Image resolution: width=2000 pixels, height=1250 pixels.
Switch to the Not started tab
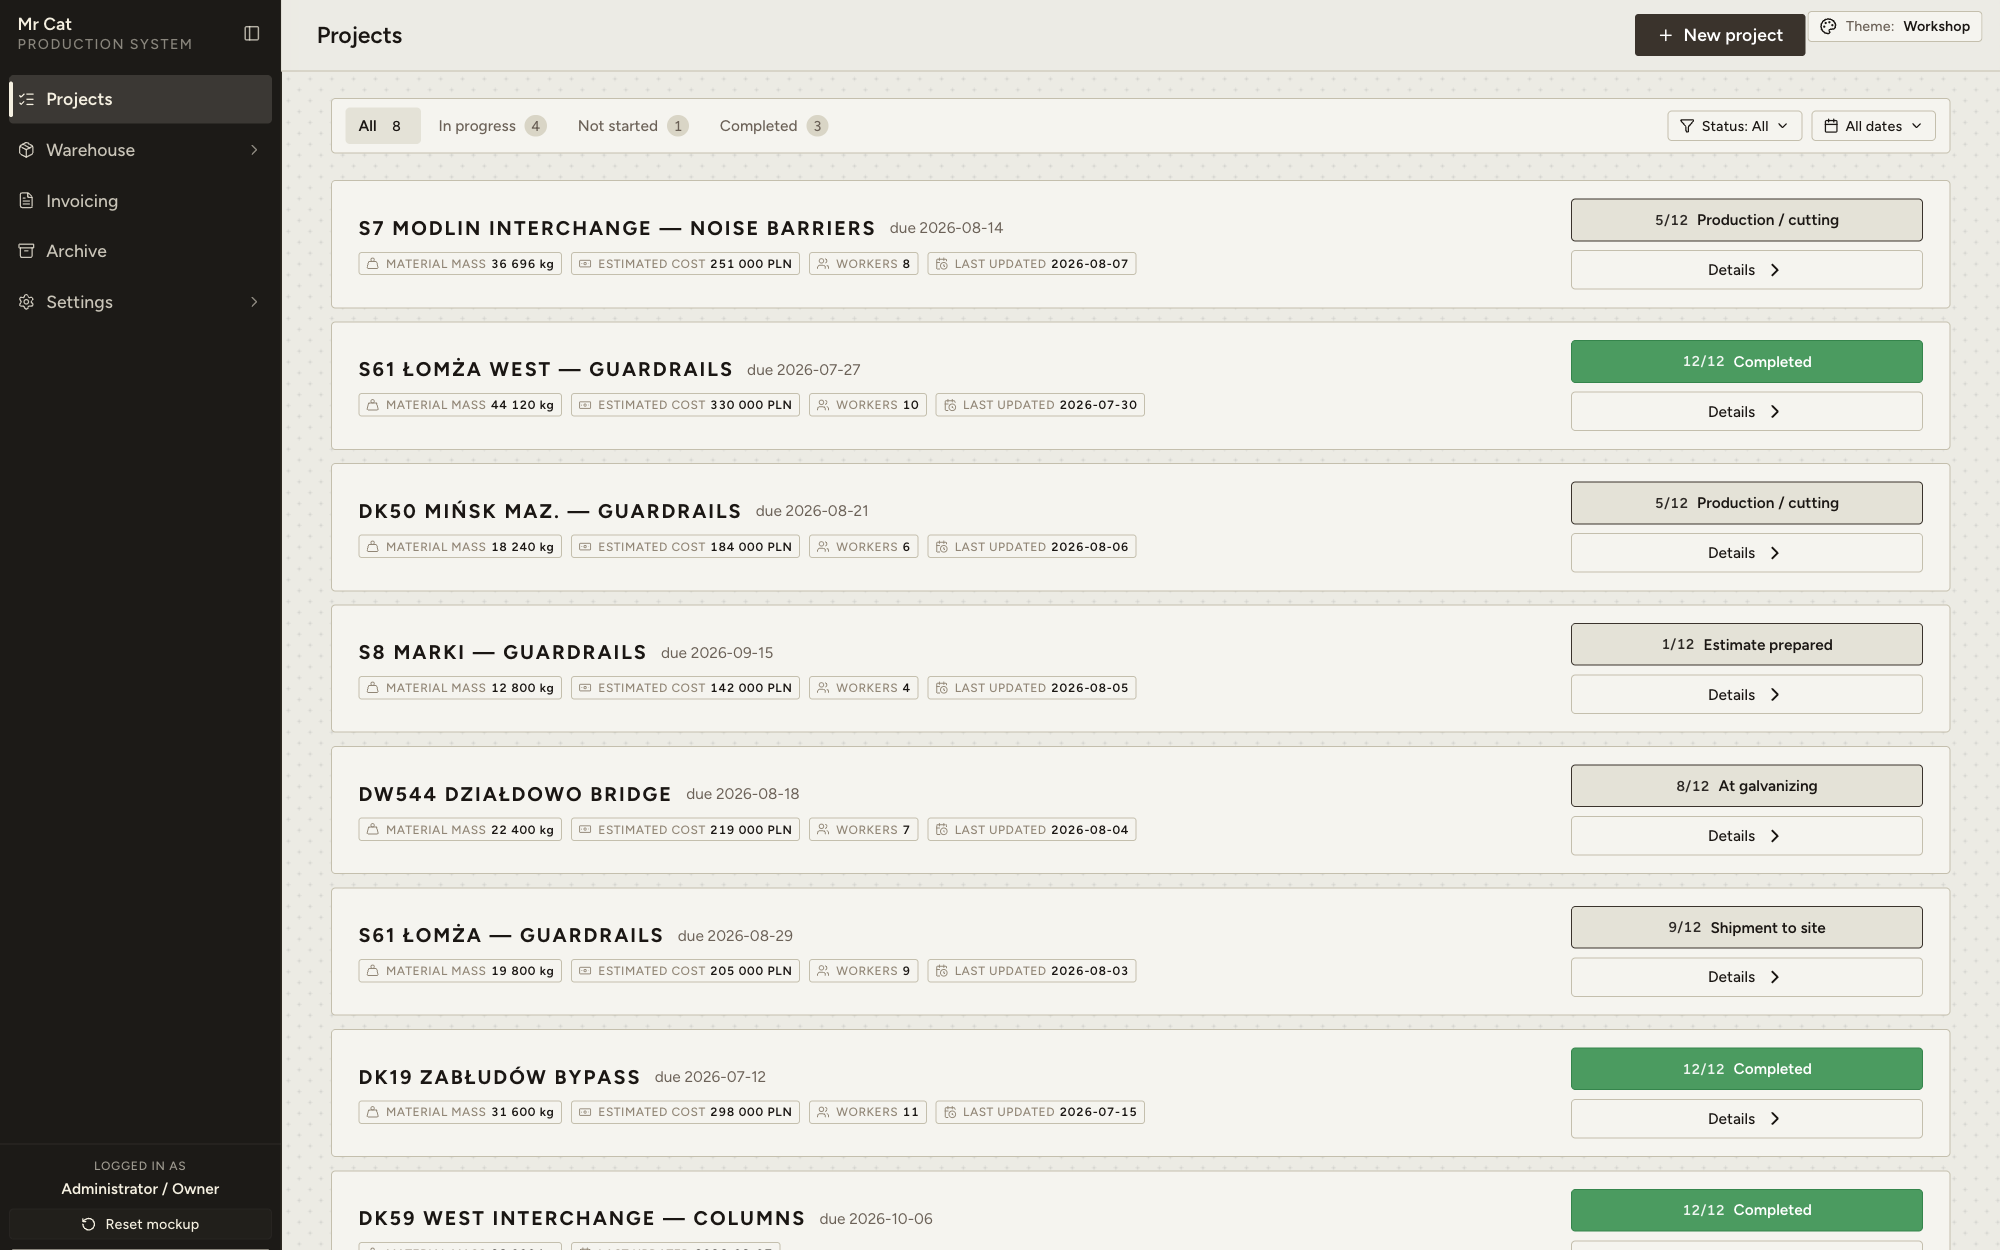click(x=632, y=126)
